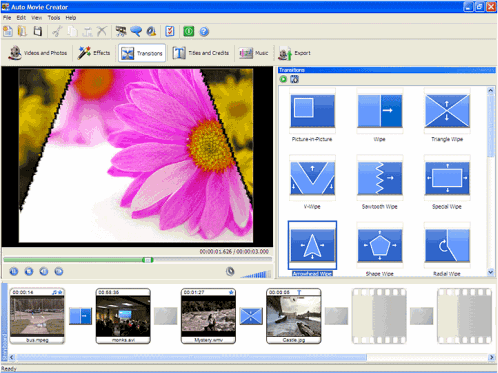Select the Mystery.wmv storyboard clip

pos(208,316)
